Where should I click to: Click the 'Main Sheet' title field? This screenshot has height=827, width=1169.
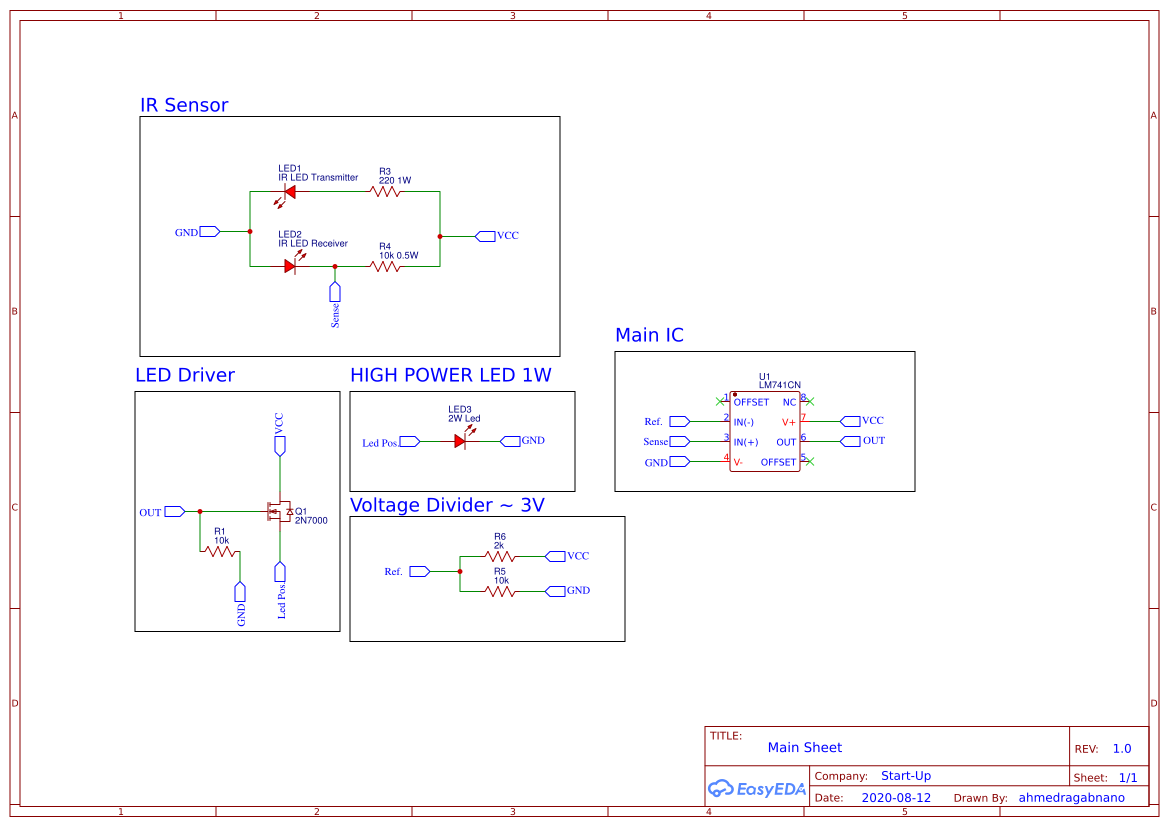coord(804,747)
